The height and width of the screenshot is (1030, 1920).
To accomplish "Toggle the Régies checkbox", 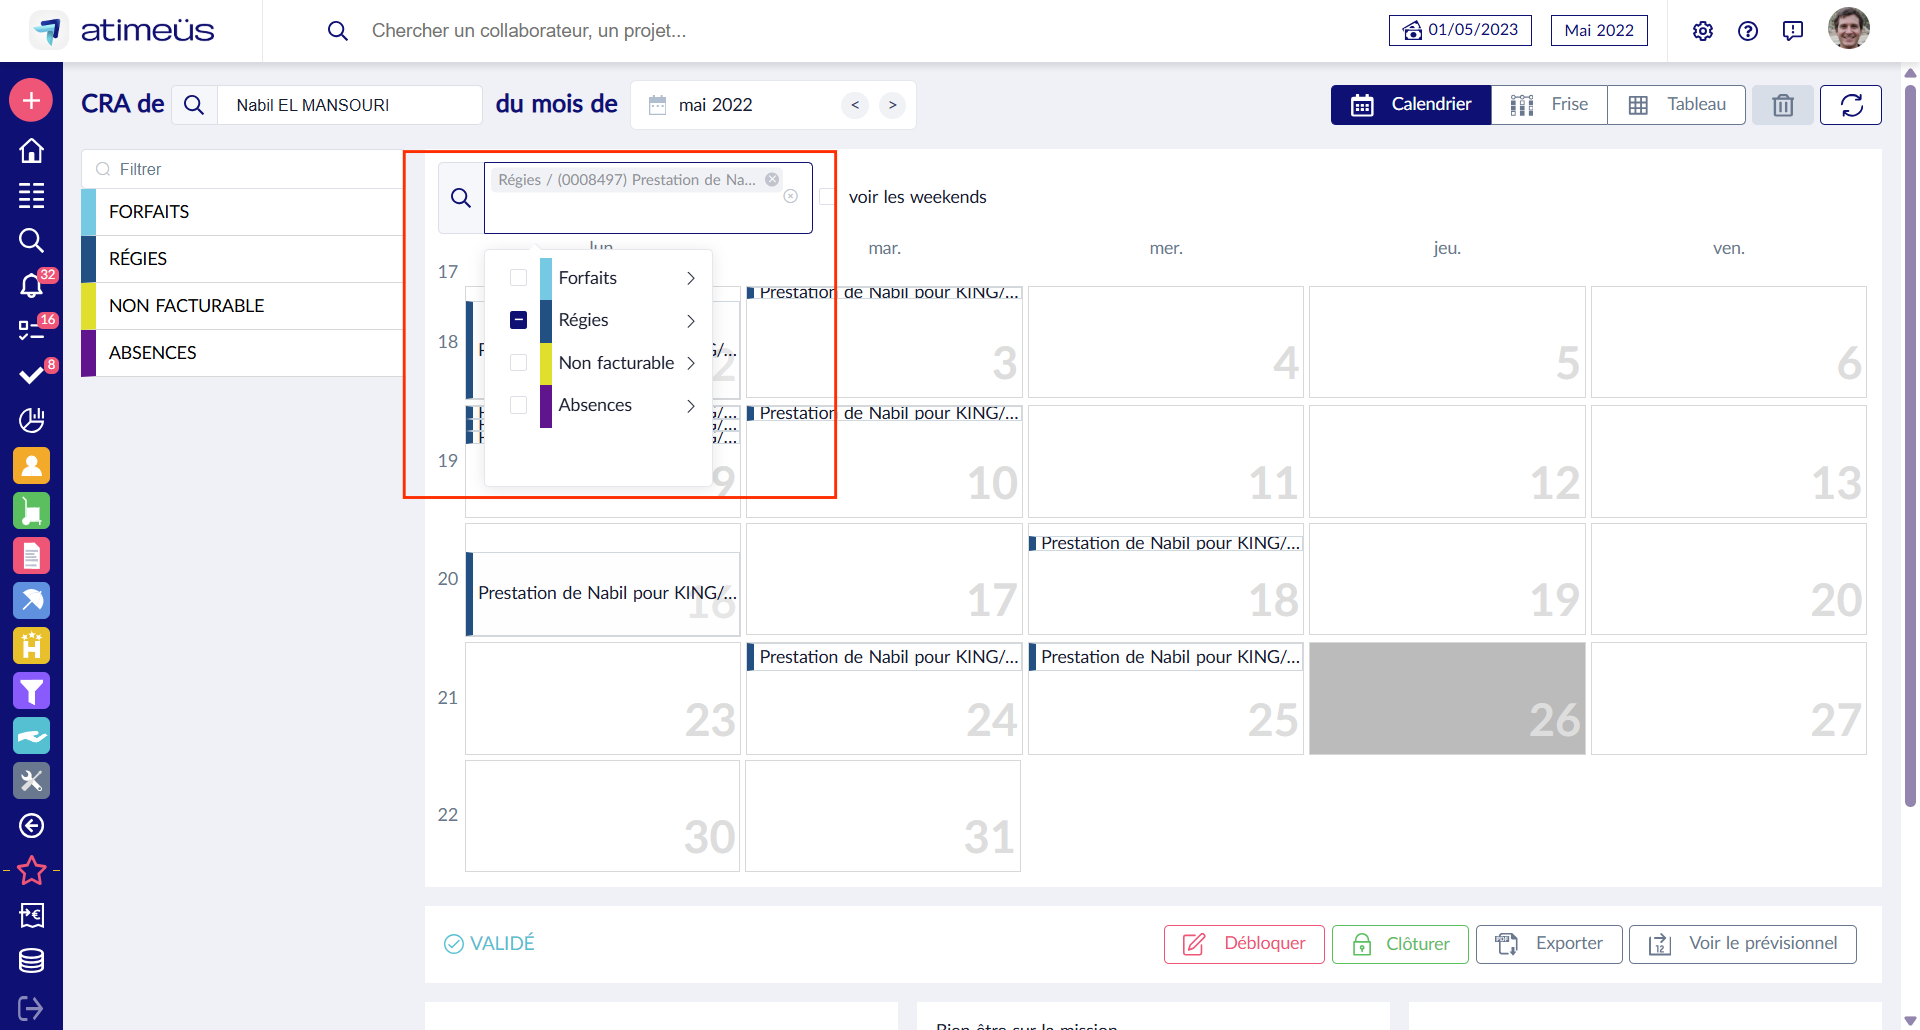I will [518, 320].
